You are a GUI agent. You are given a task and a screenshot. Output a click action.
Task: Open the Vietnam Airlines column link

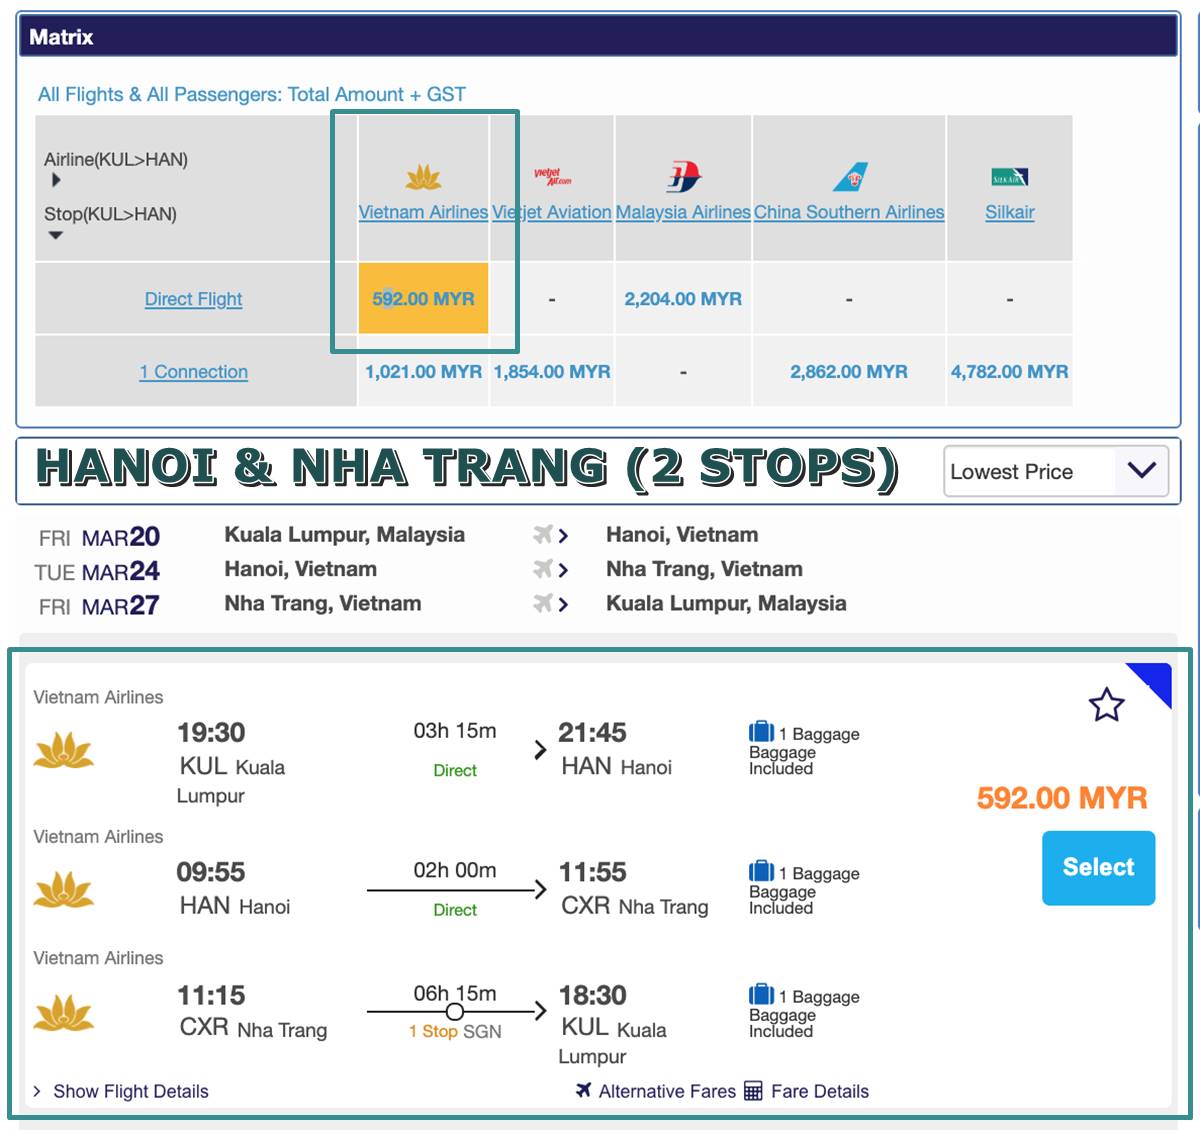click(423, 212)
